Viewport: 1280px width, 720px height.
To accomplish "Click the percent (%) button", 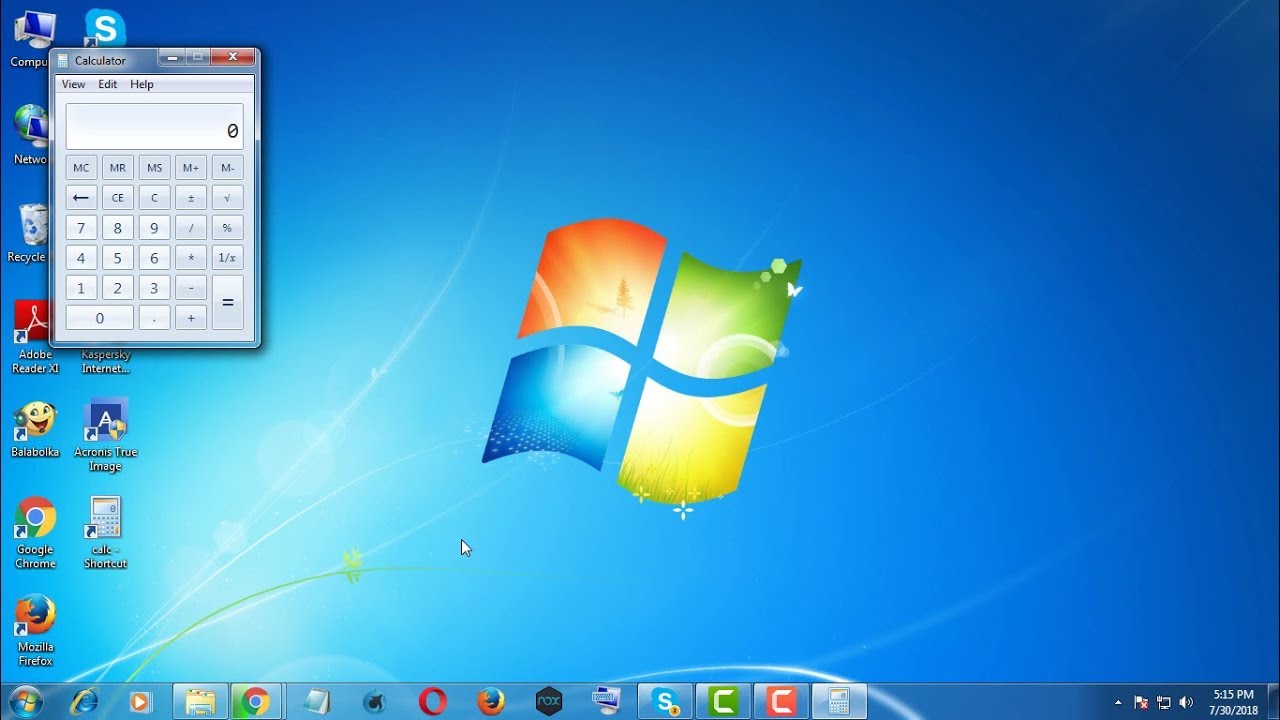I will click(227, 228).
